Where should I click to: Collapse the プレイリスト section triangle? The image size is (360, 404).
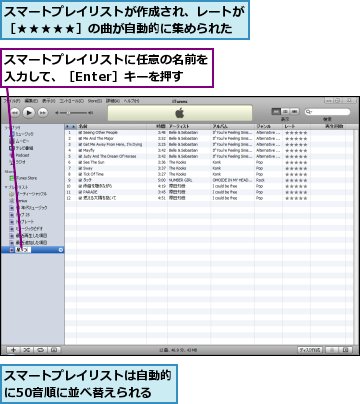[6, 187]
